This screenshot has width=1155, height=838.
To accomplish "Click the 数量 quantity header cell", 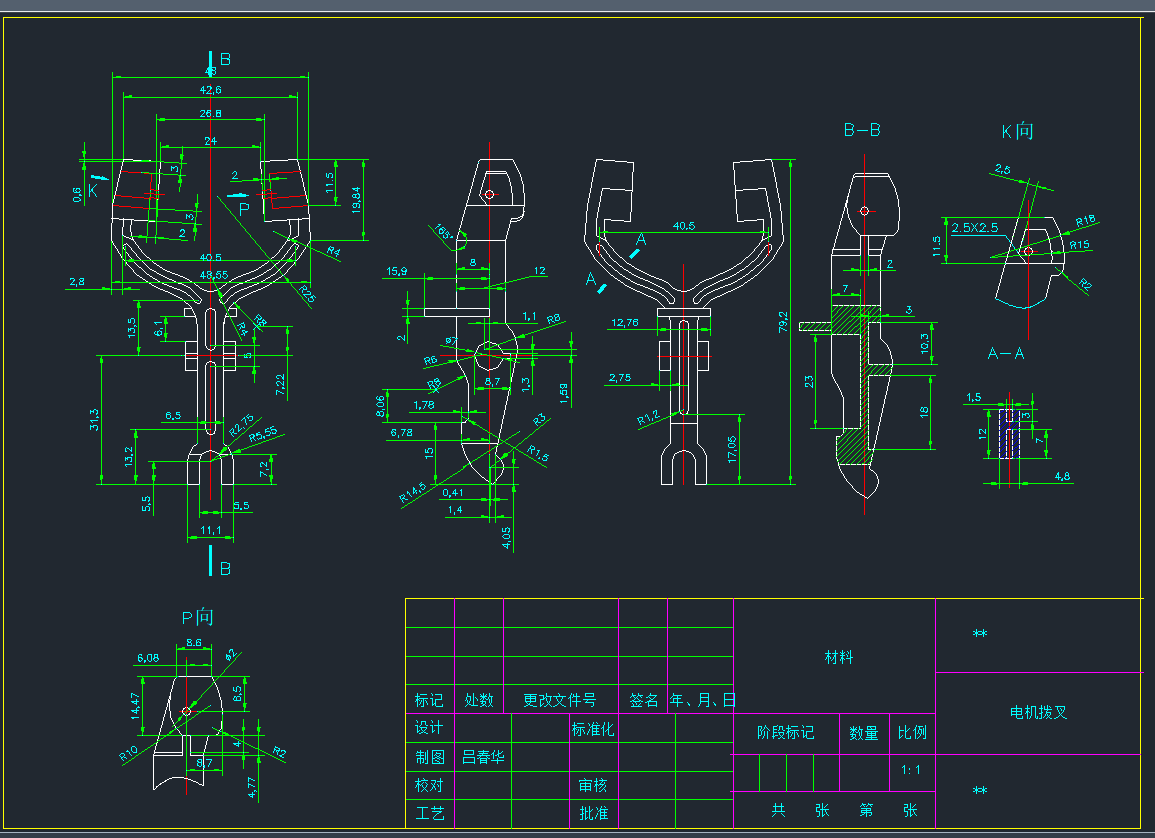I will (863, 733).
